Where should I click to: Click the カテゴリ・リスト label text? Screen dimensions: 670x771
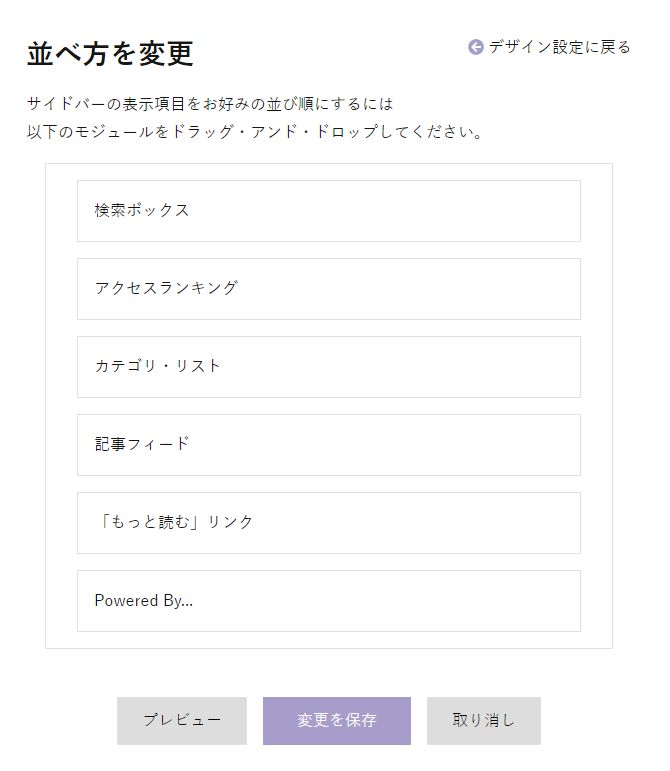point(157,366)
